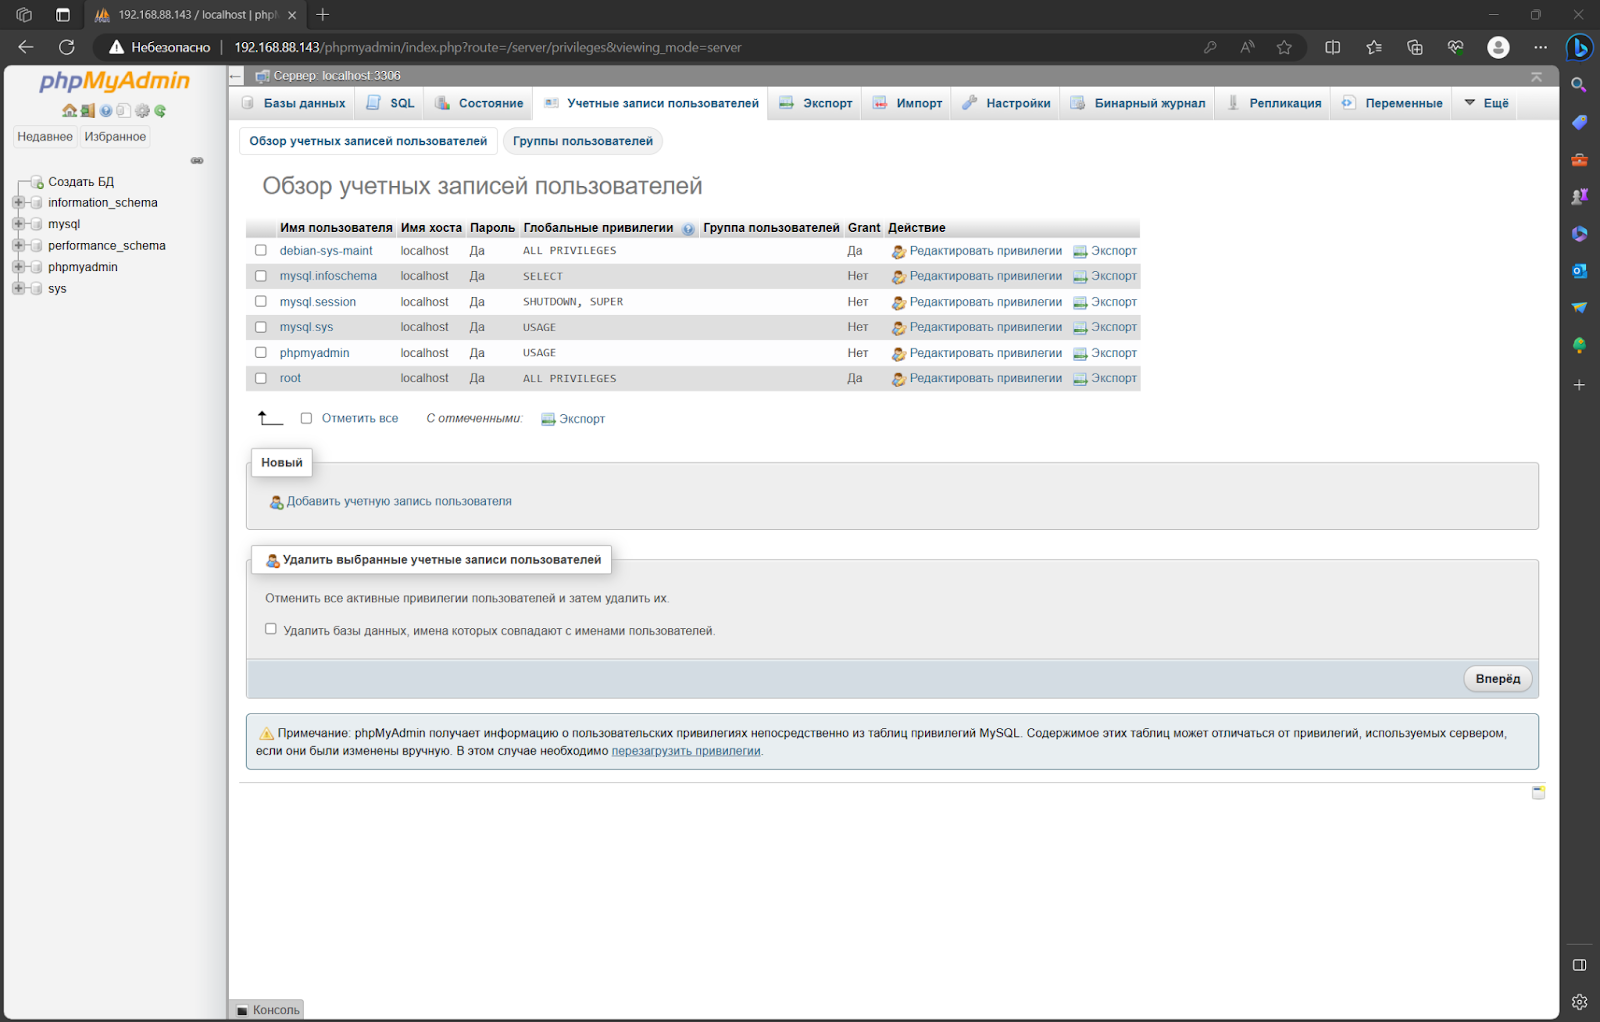The image size is (1600, 1022).
Task: Click the Home house icon in sidebar
Action: pos(69,110)
